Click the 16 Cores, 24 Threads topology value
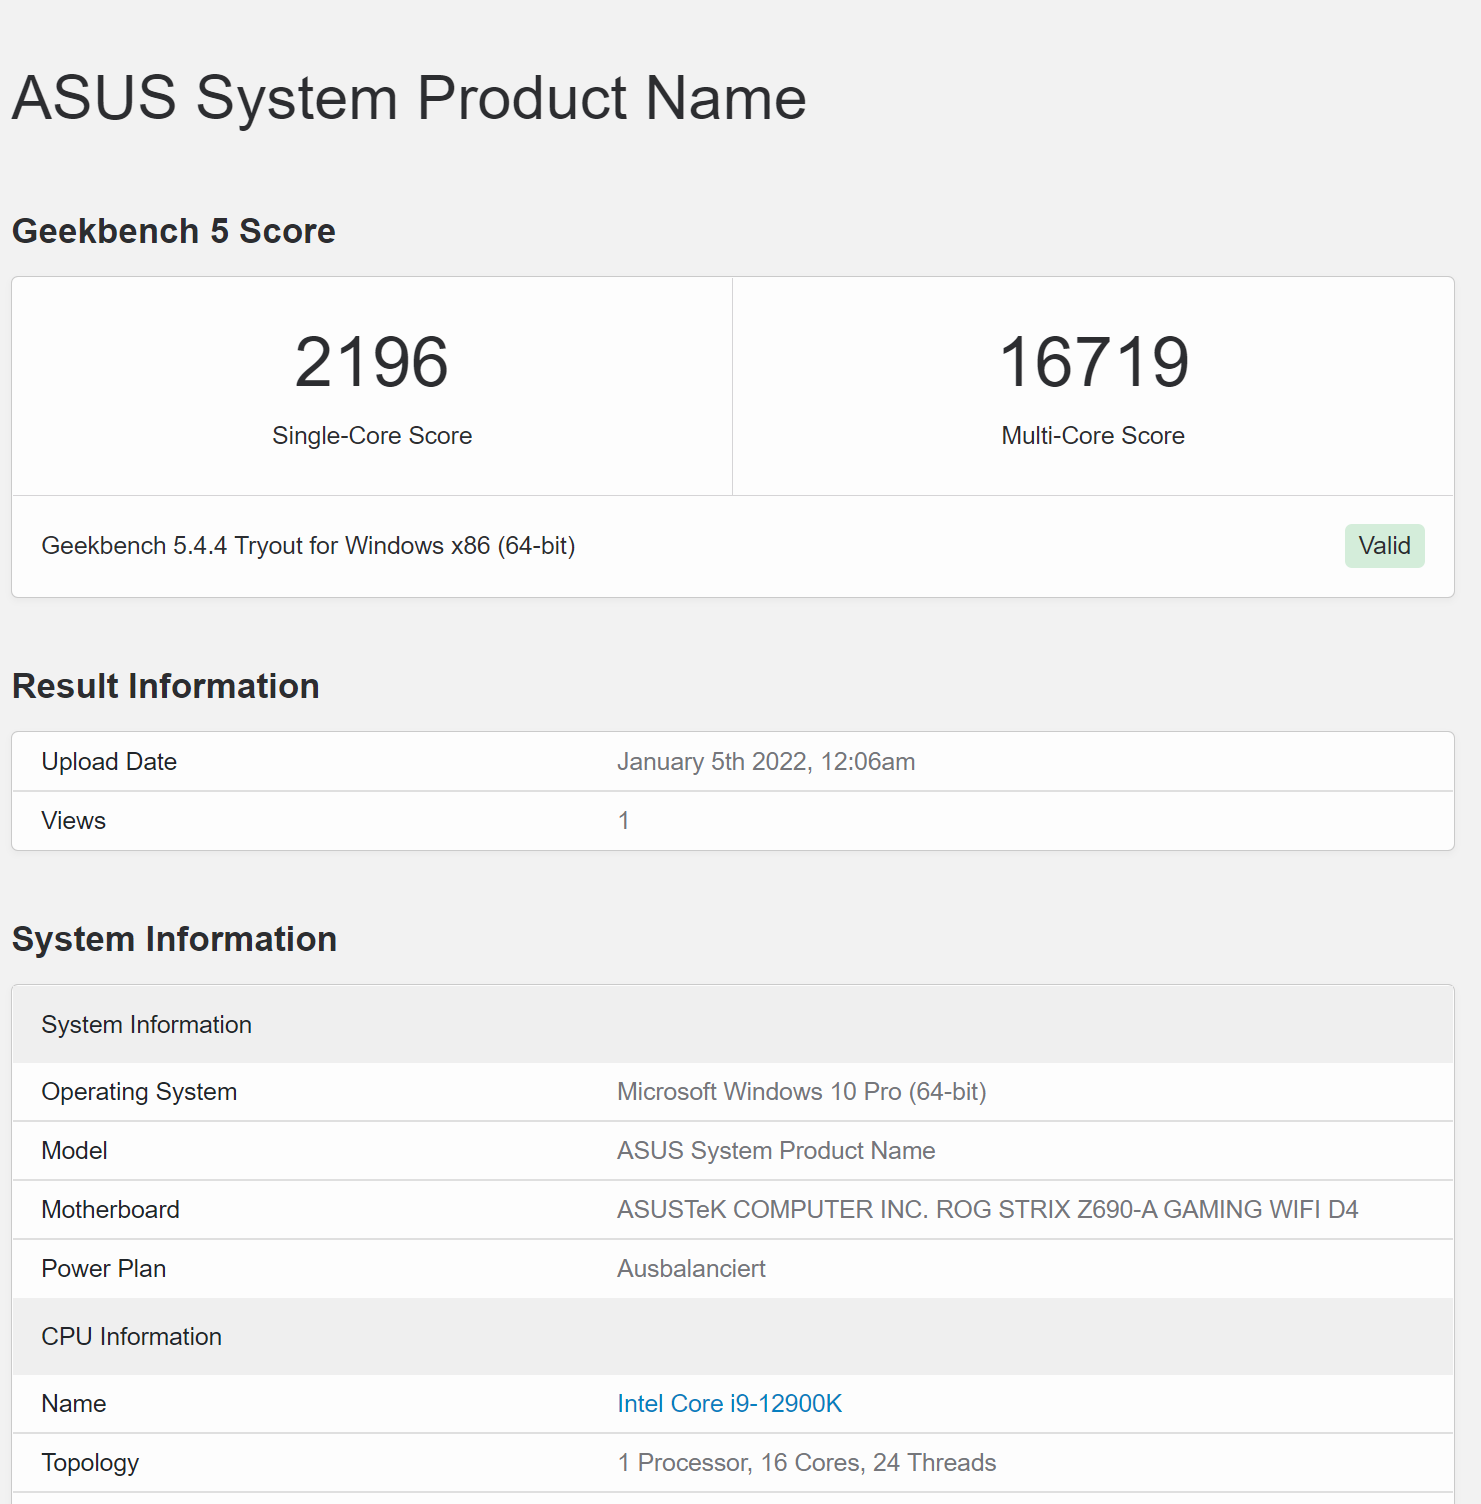1481x1504 pixels. point(807,1463)
